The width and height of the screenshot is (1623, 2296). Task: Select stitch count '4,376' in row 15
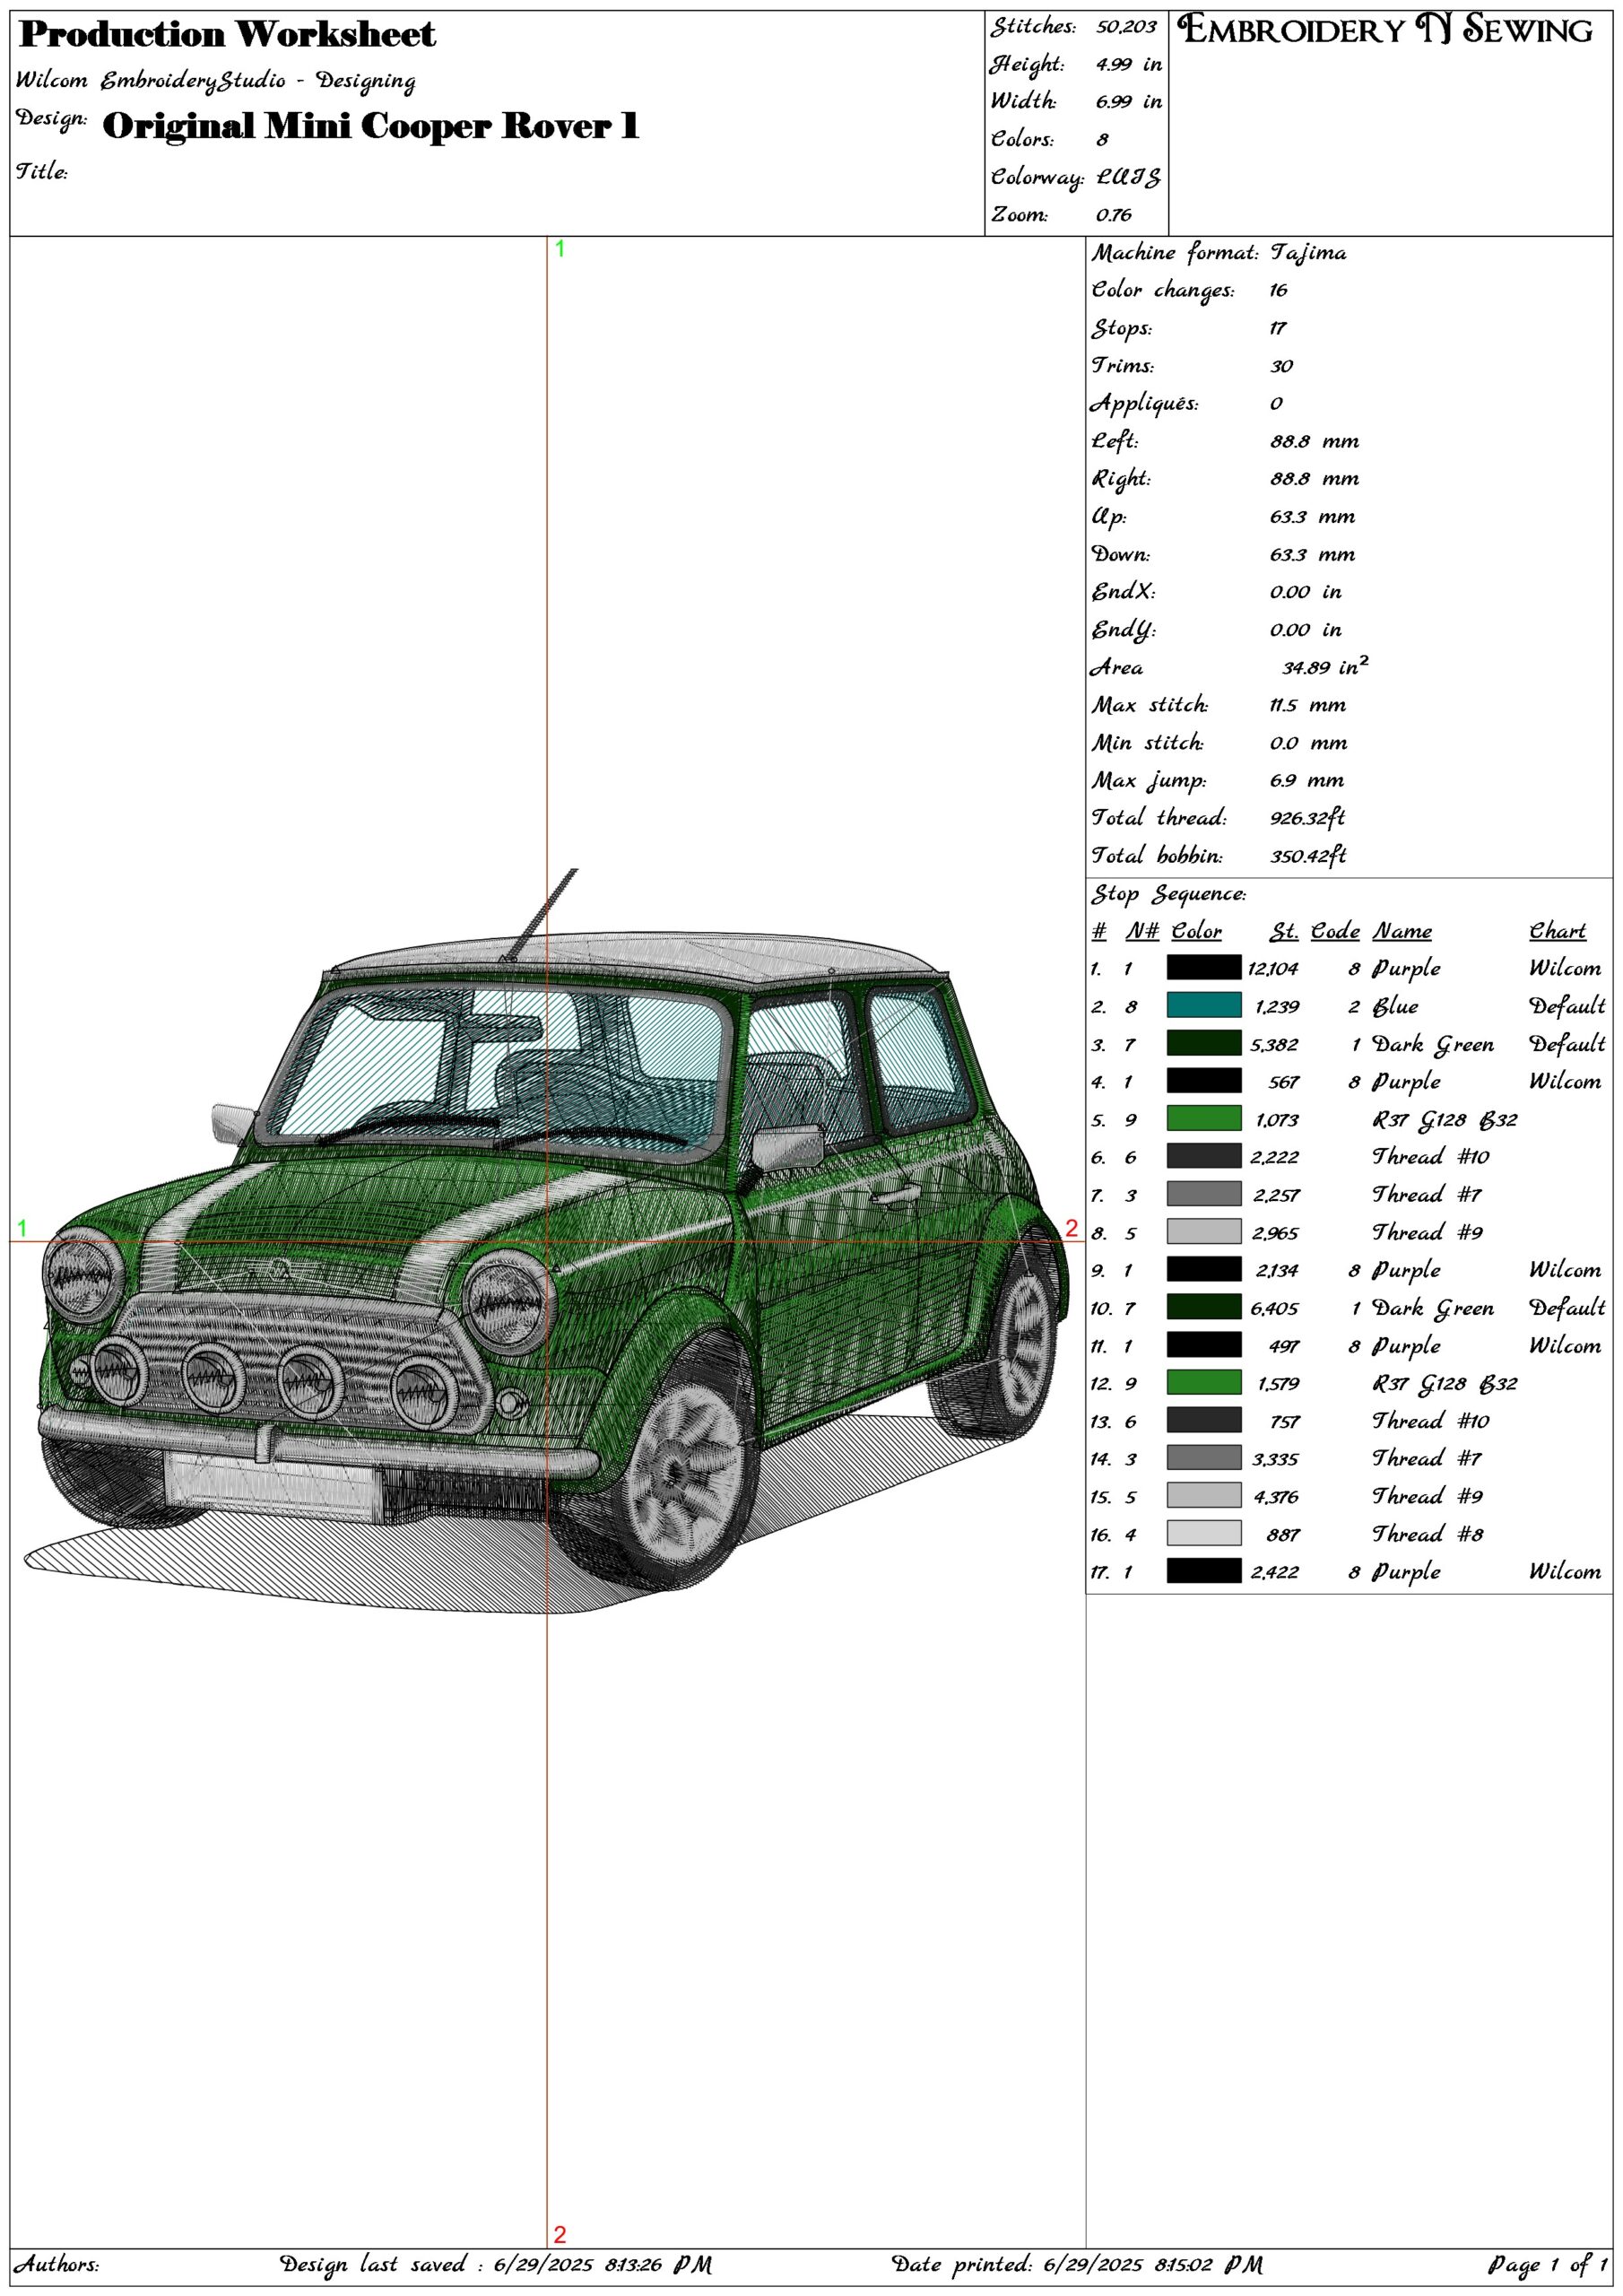(x=1276, y=1497)
